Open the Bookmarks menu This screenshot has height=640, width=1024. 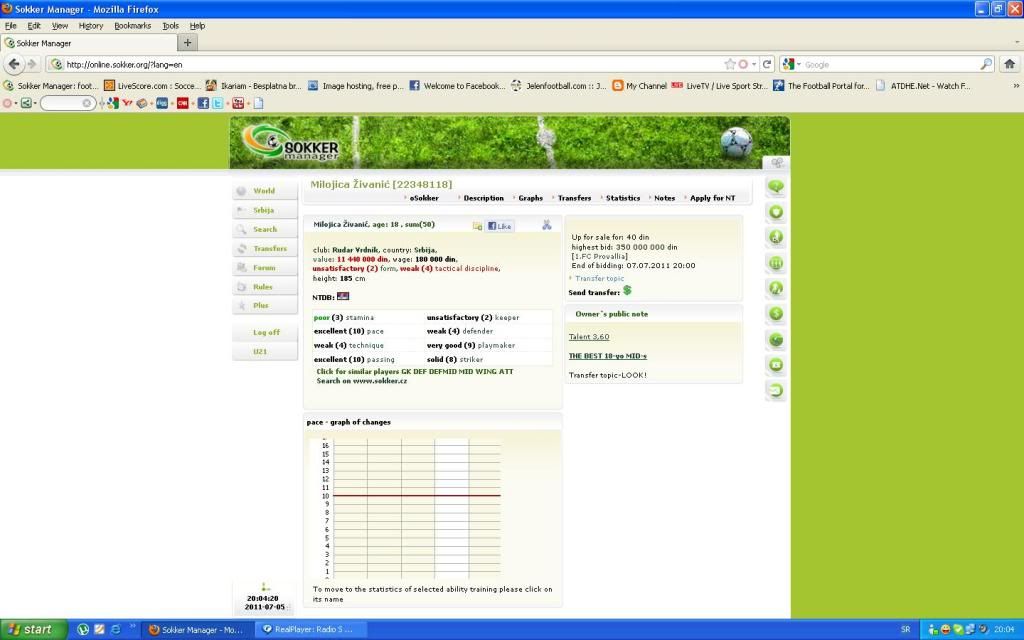132,25
